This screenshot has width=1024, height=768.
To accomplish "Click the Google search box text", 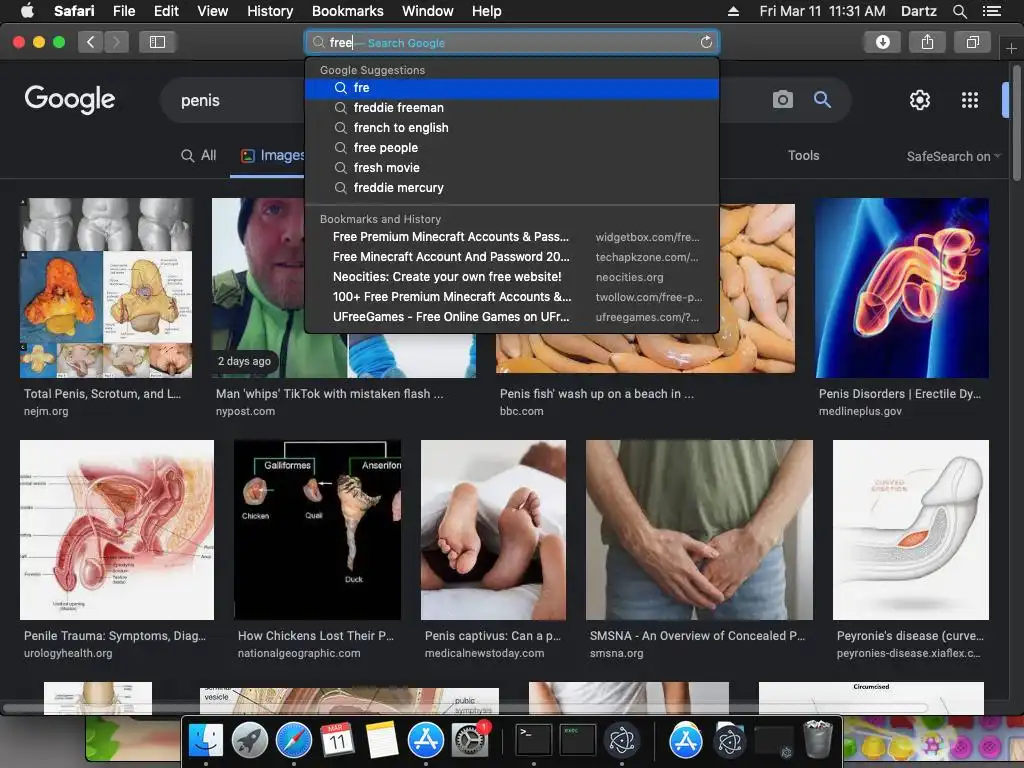I will [x=200, y=101].
